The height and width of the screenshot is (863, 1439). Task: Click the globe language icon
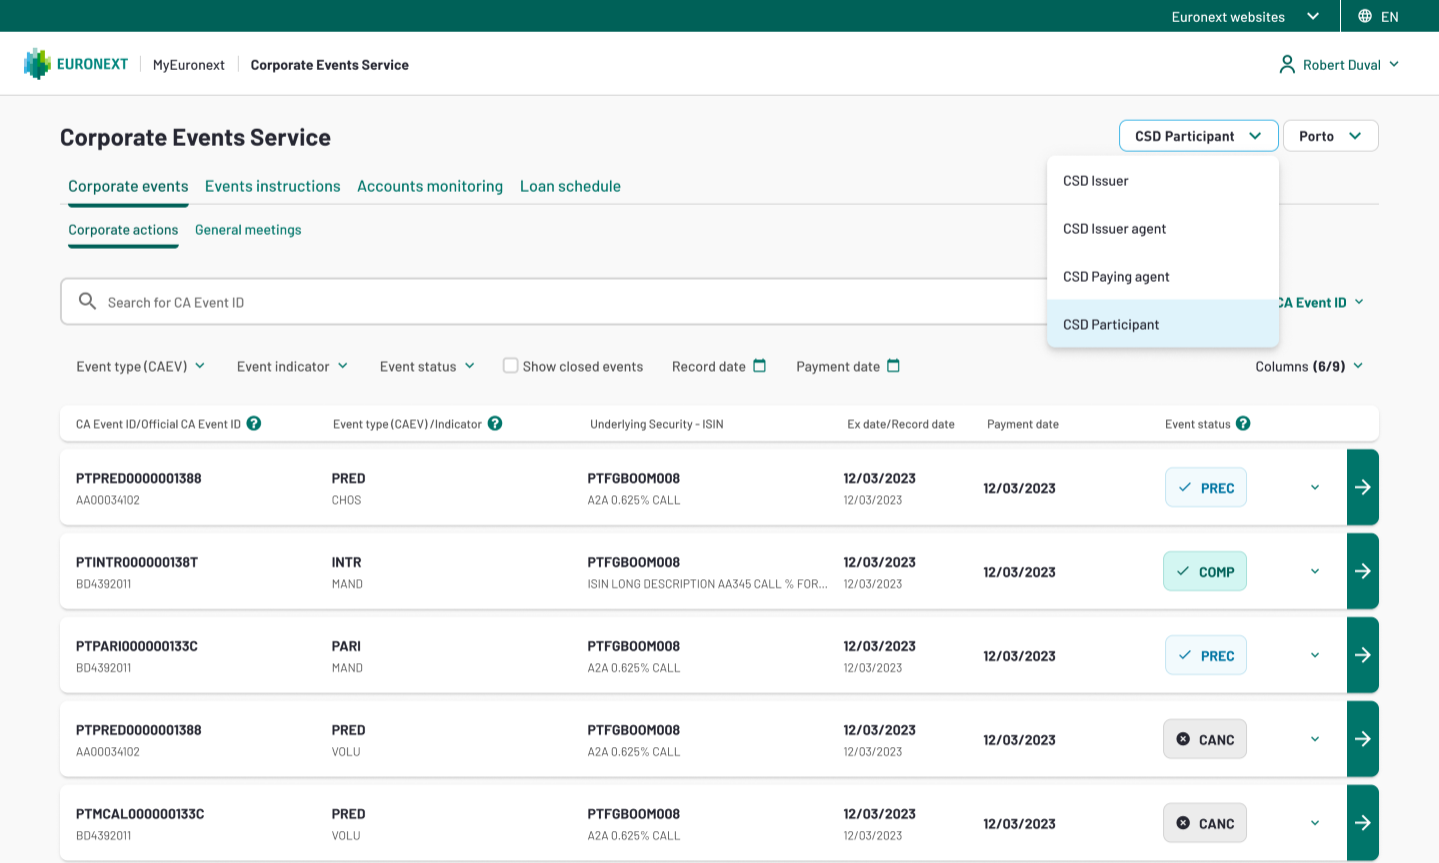tap(1365, 16)
